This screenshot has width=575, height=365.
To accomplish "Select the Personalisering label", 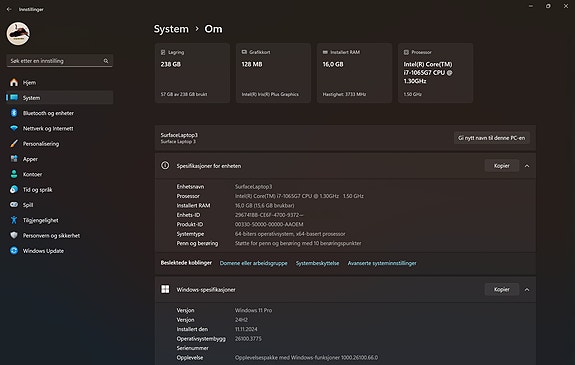I will 41,144.
